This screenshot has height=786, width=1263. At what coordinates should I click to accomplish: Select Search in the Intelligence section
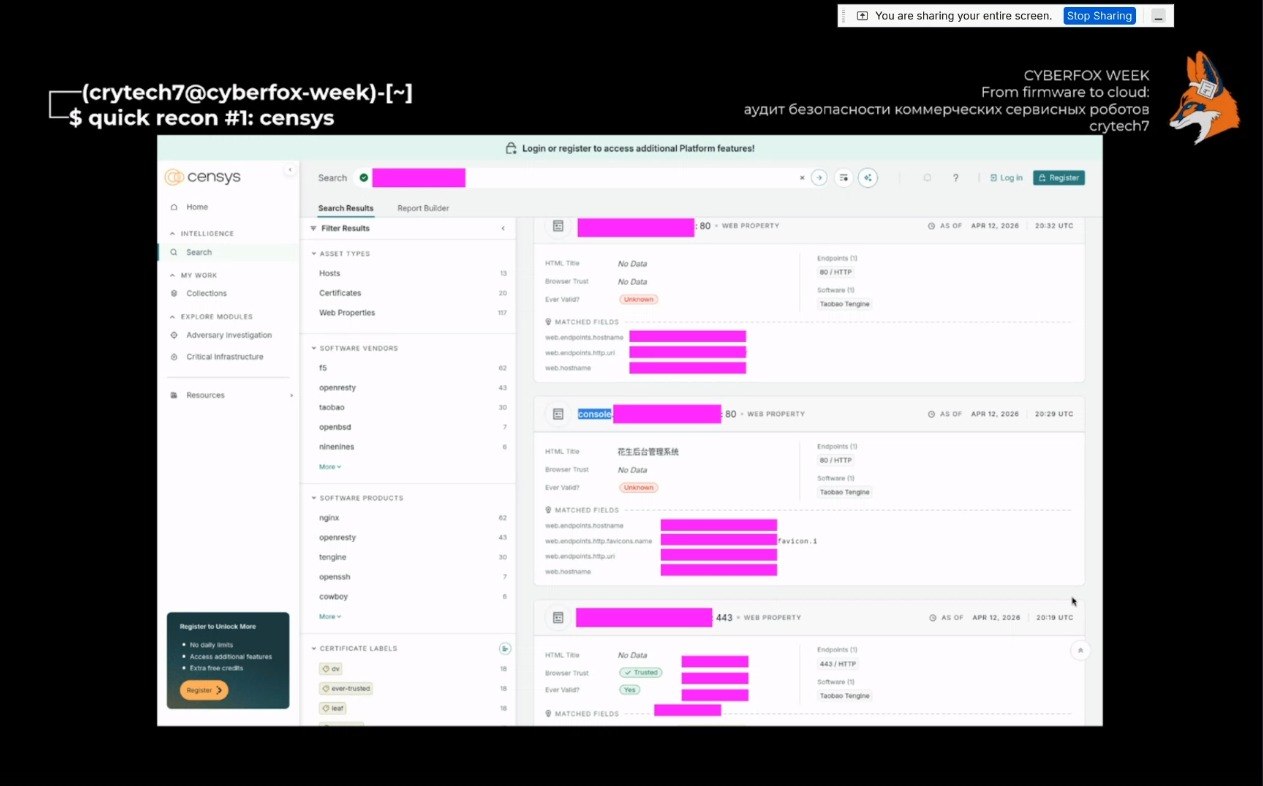tap(199, 252)
